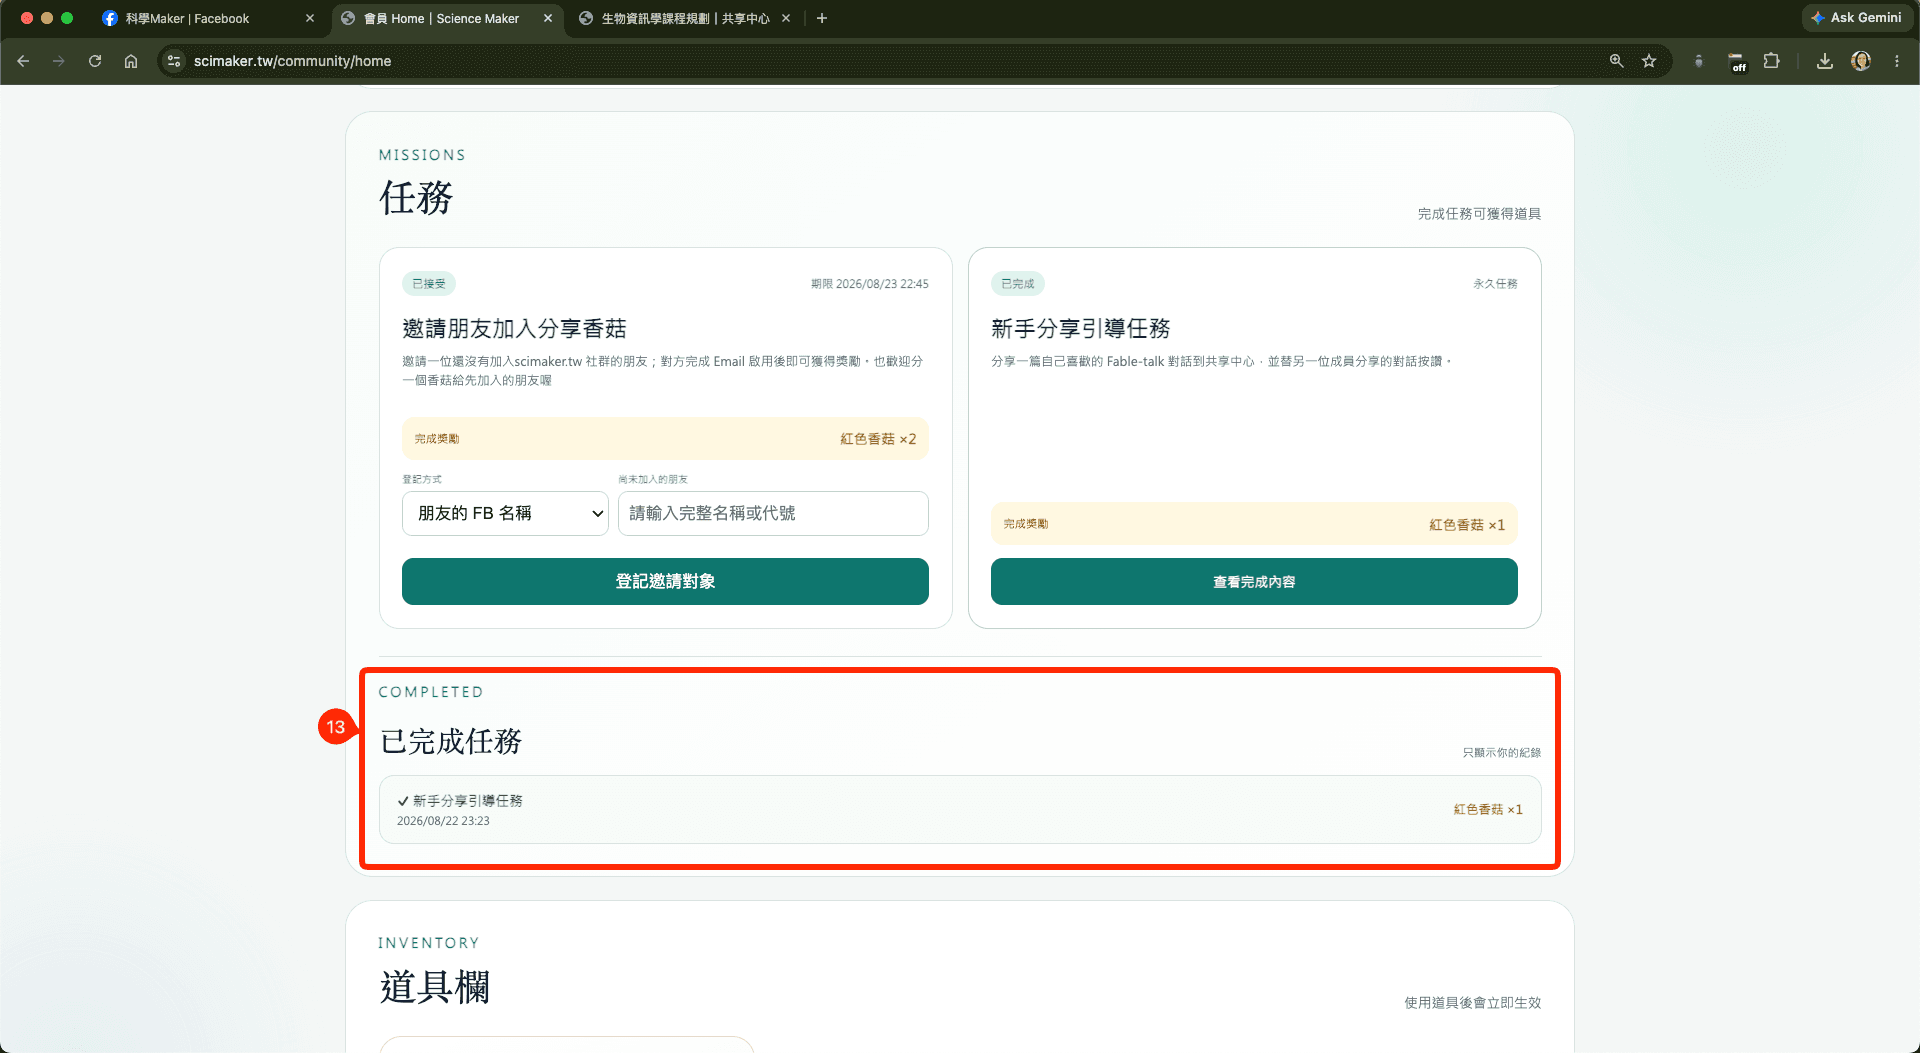Click the 道具欄 heading

435,987
